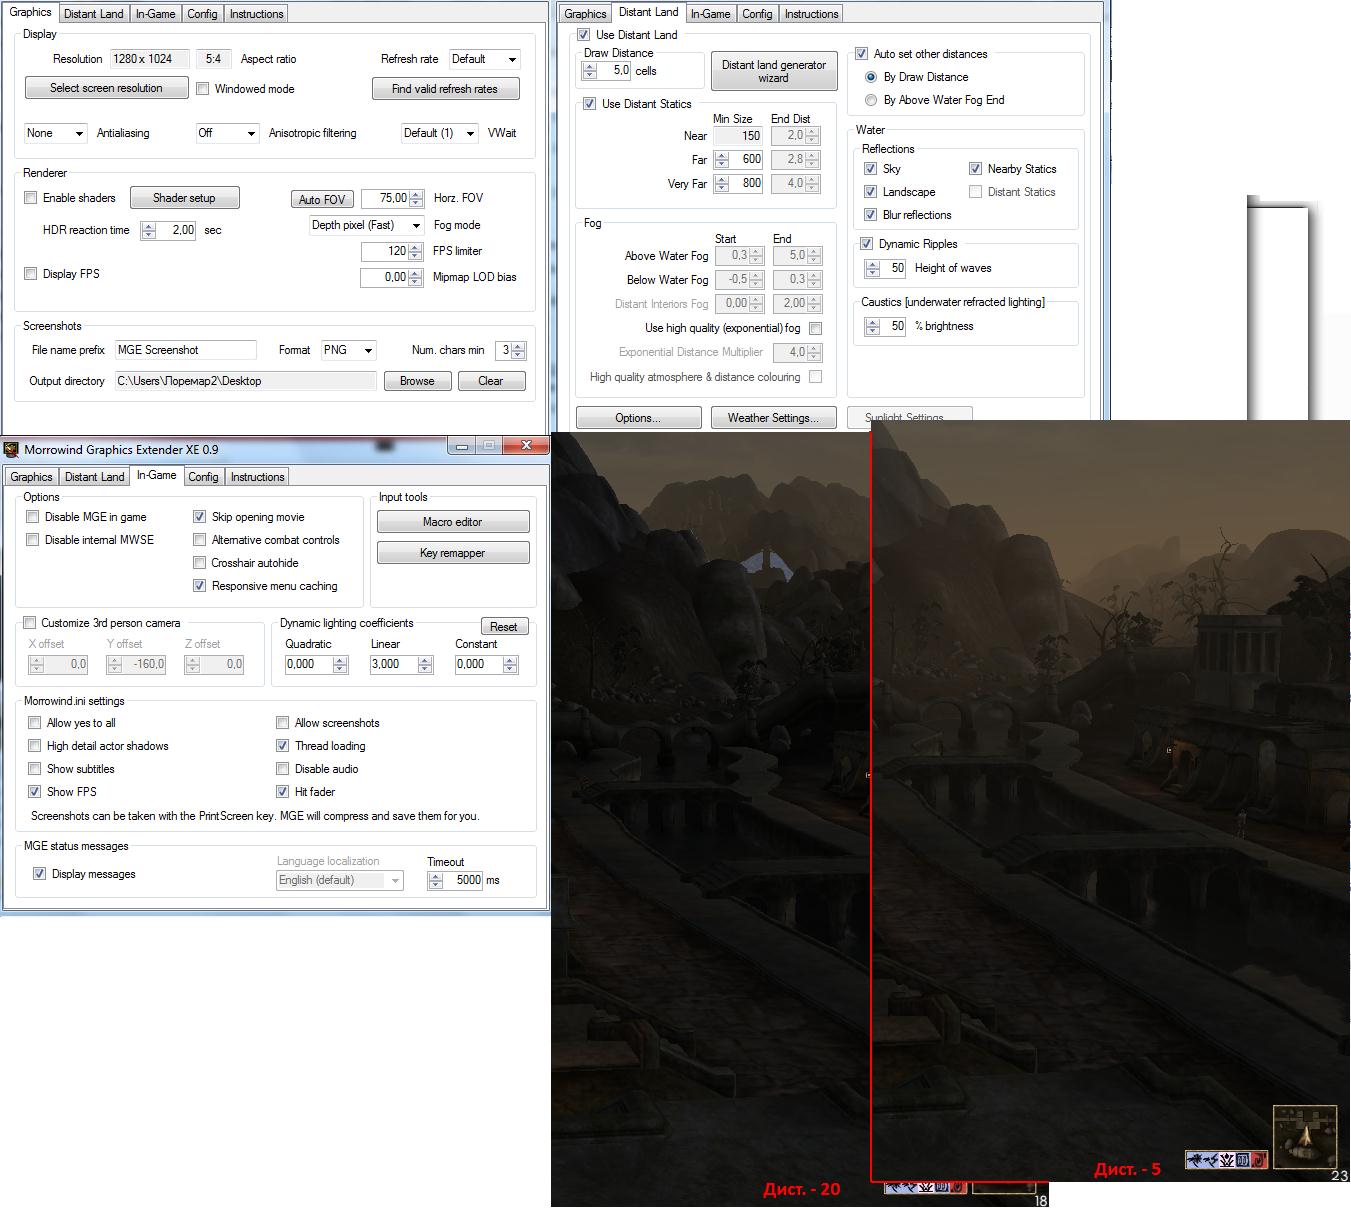
Task: Open the screenshot Format dropdown
Action: click(348, 350)
